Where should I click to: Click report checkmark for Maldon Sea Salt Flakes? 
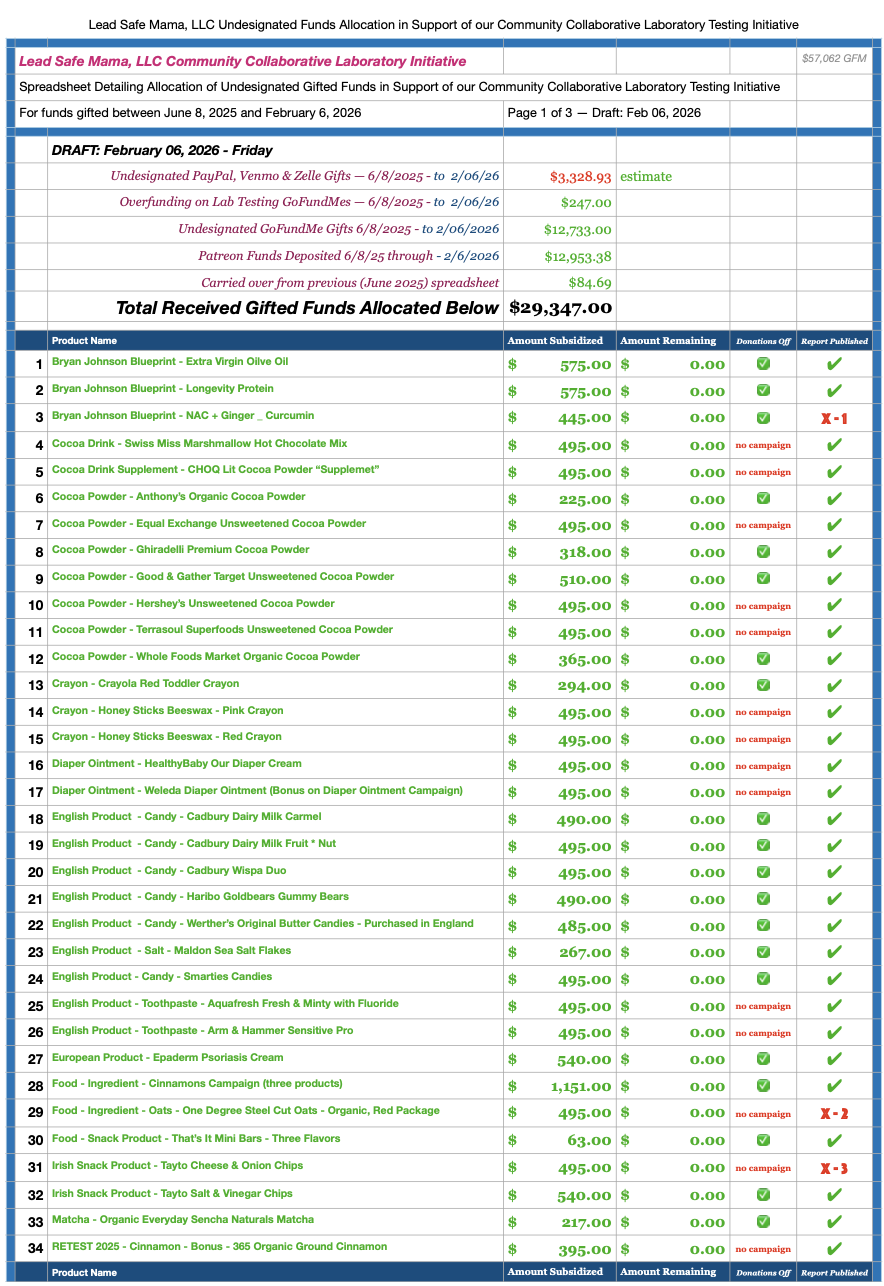(833, 953)
